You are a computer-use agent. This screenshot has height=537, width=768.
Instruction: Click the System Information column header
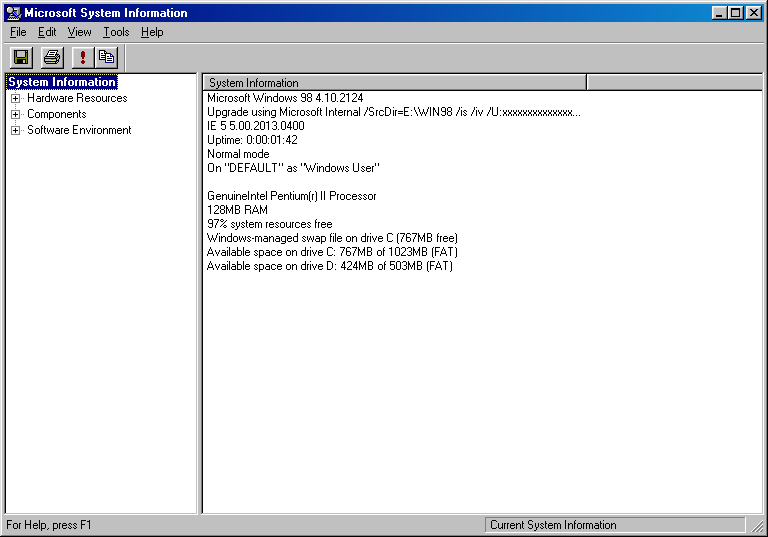[395, 83]
